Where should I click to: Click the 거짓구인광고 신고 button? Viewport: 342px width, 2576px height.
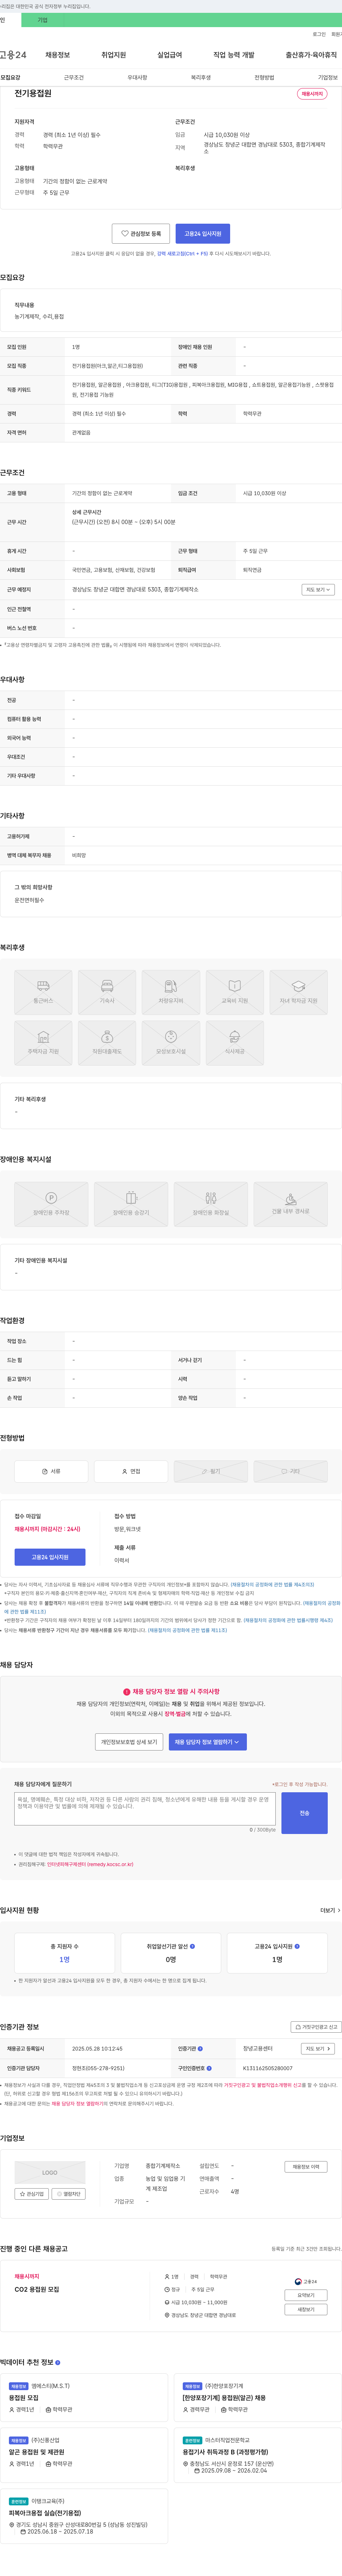316,2027
